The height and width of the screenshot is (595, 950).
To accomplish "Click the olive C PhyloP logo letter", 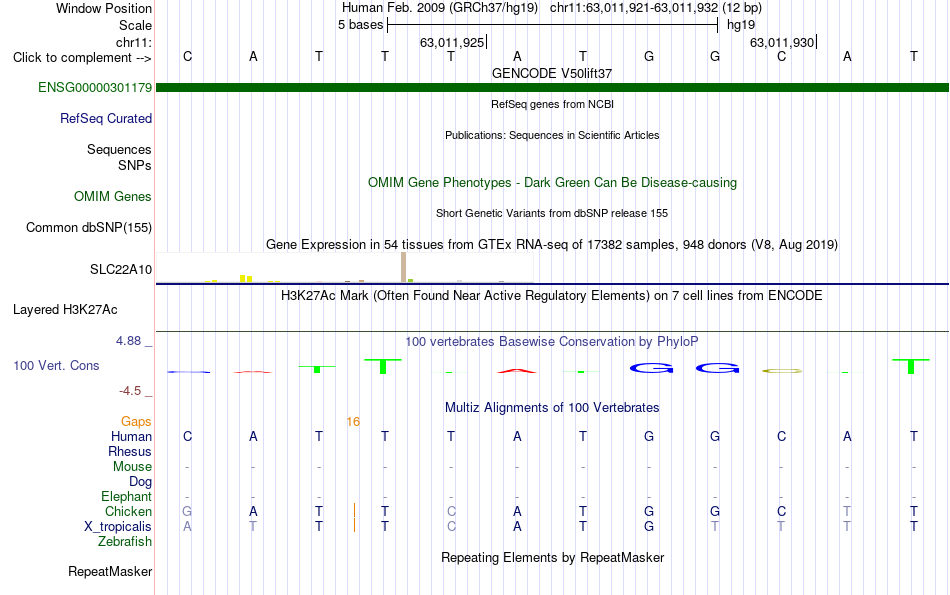I will pyautogui.click(x=782, y=370).
